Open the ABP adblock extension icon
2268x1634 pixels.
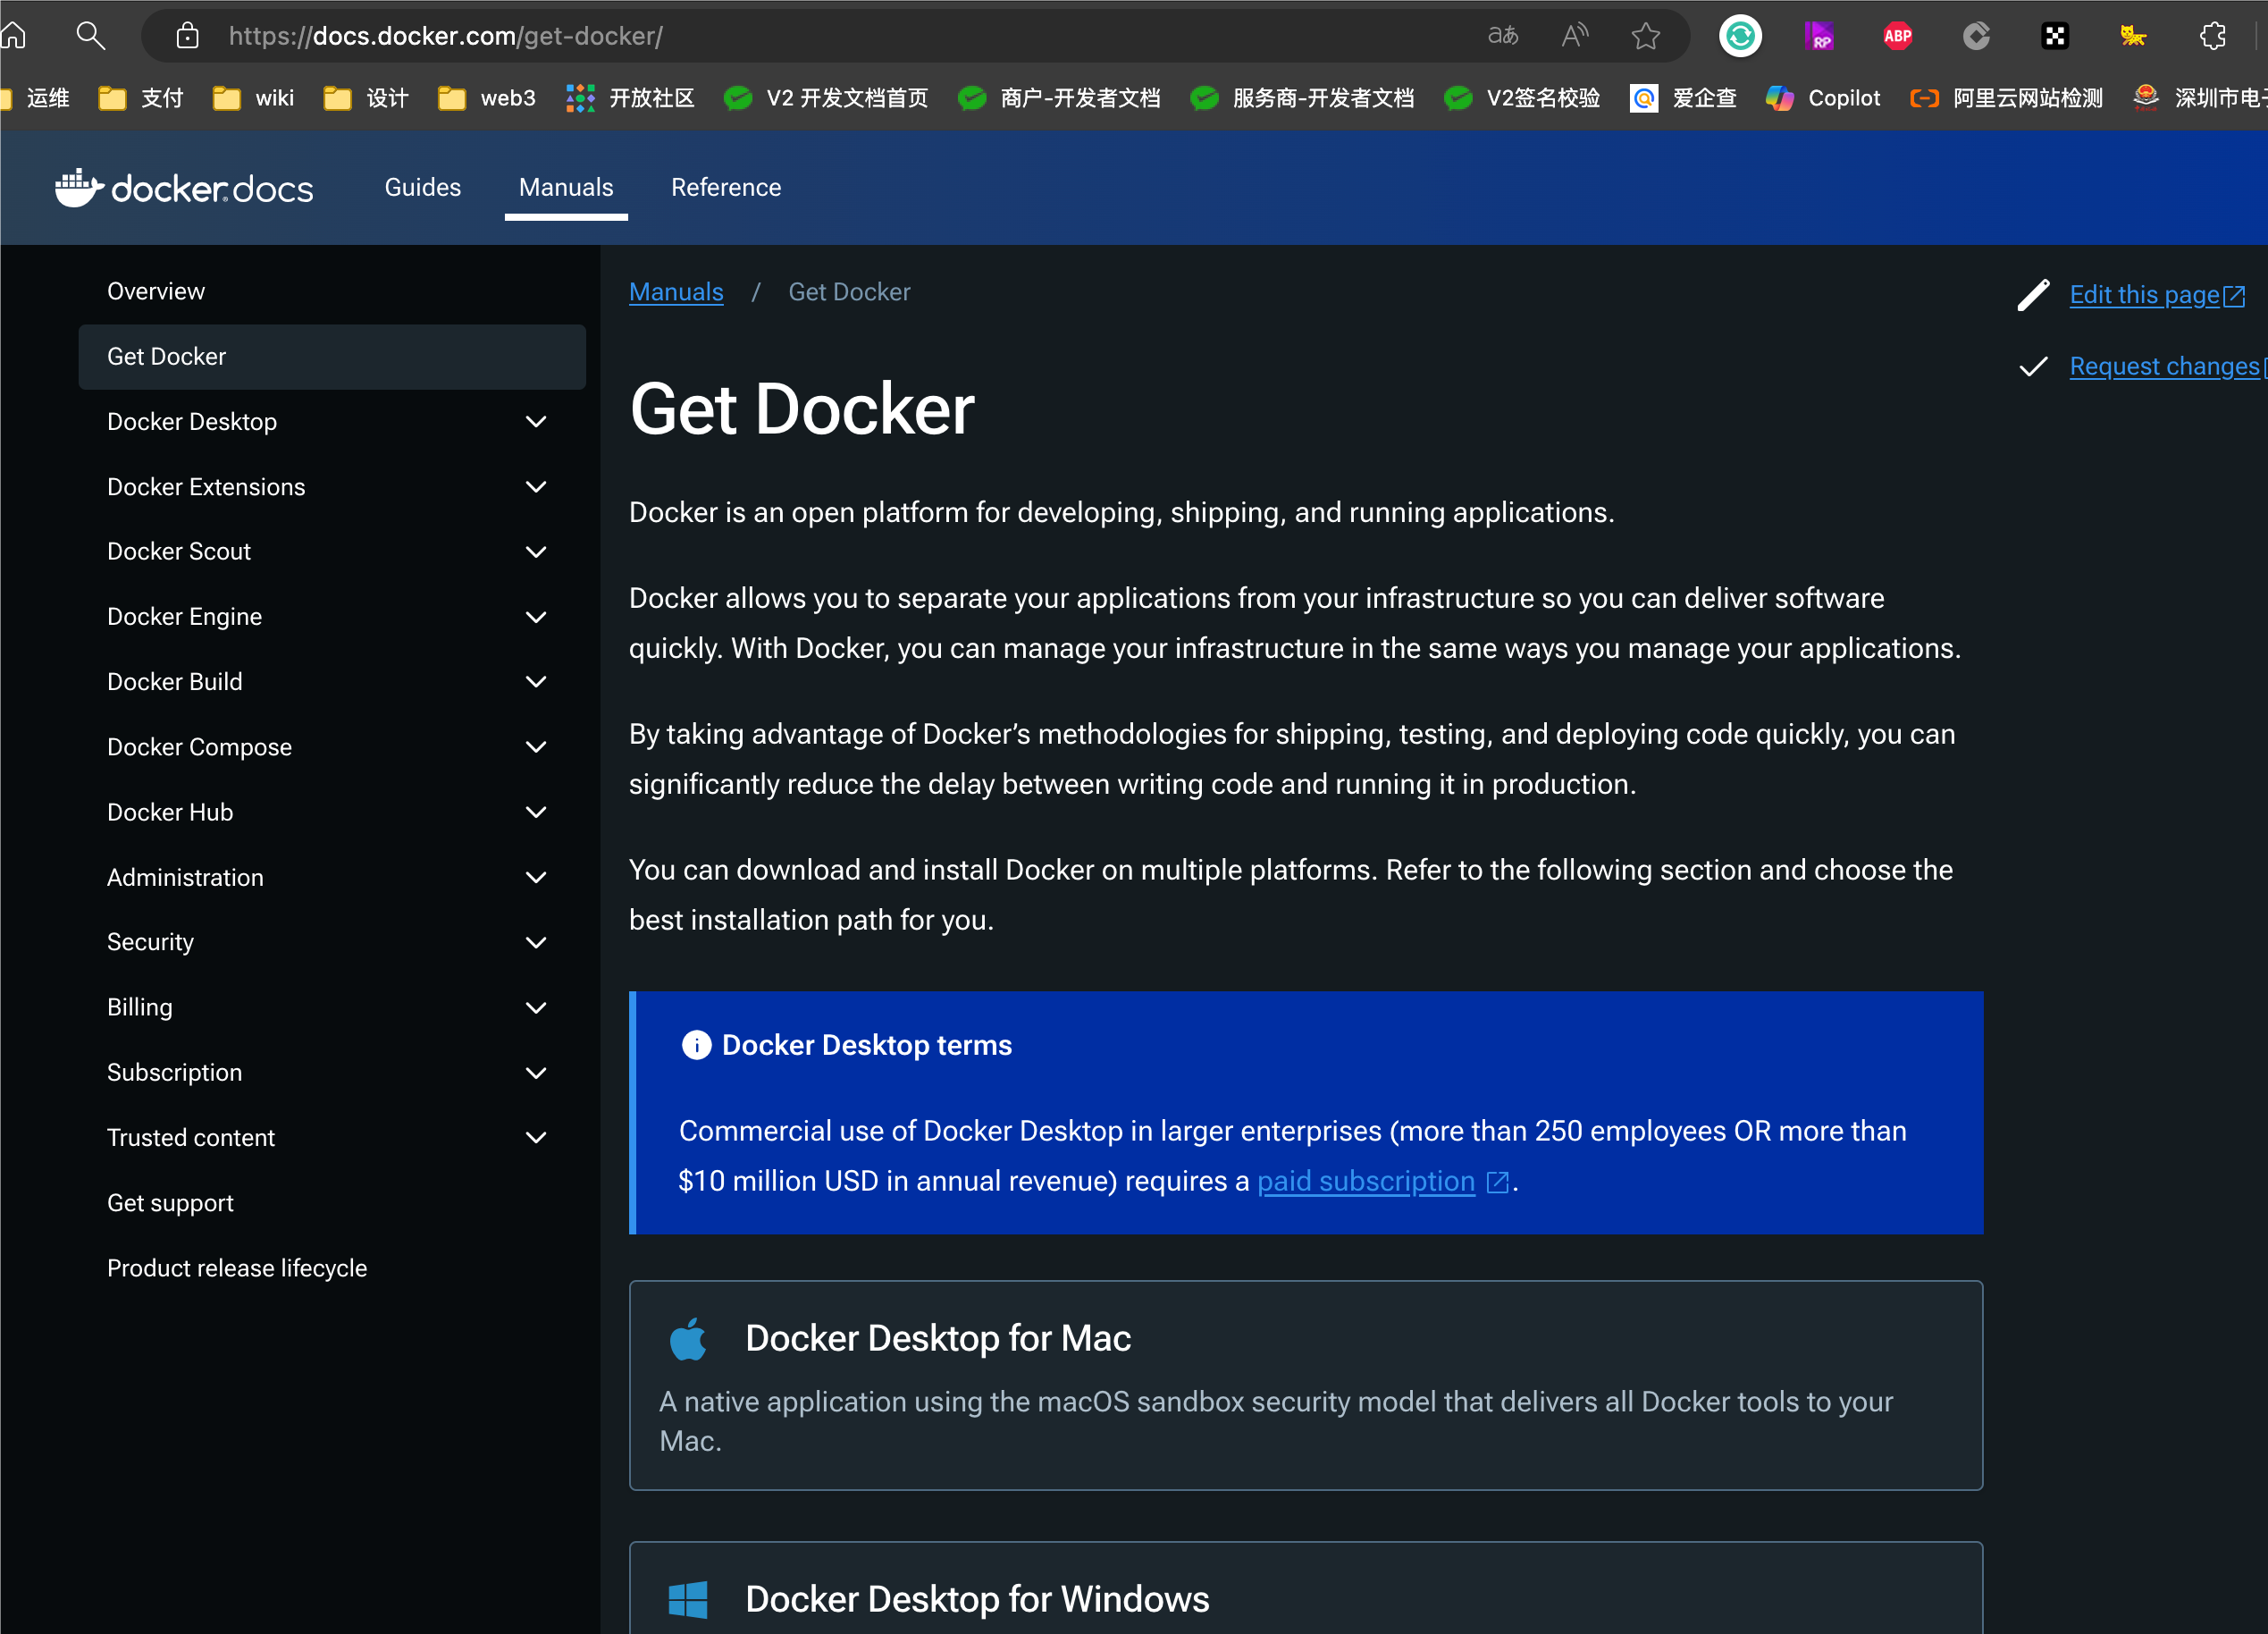1897,37
